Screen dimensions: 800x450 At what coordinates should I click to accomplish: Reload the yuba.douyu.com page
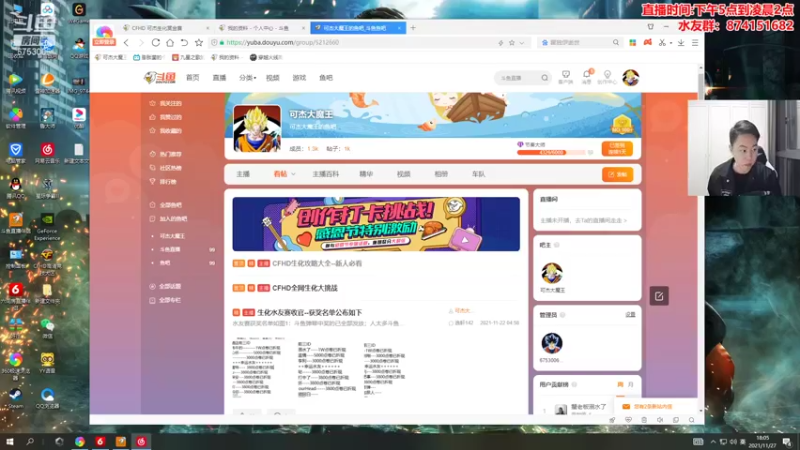coord(156,43)
